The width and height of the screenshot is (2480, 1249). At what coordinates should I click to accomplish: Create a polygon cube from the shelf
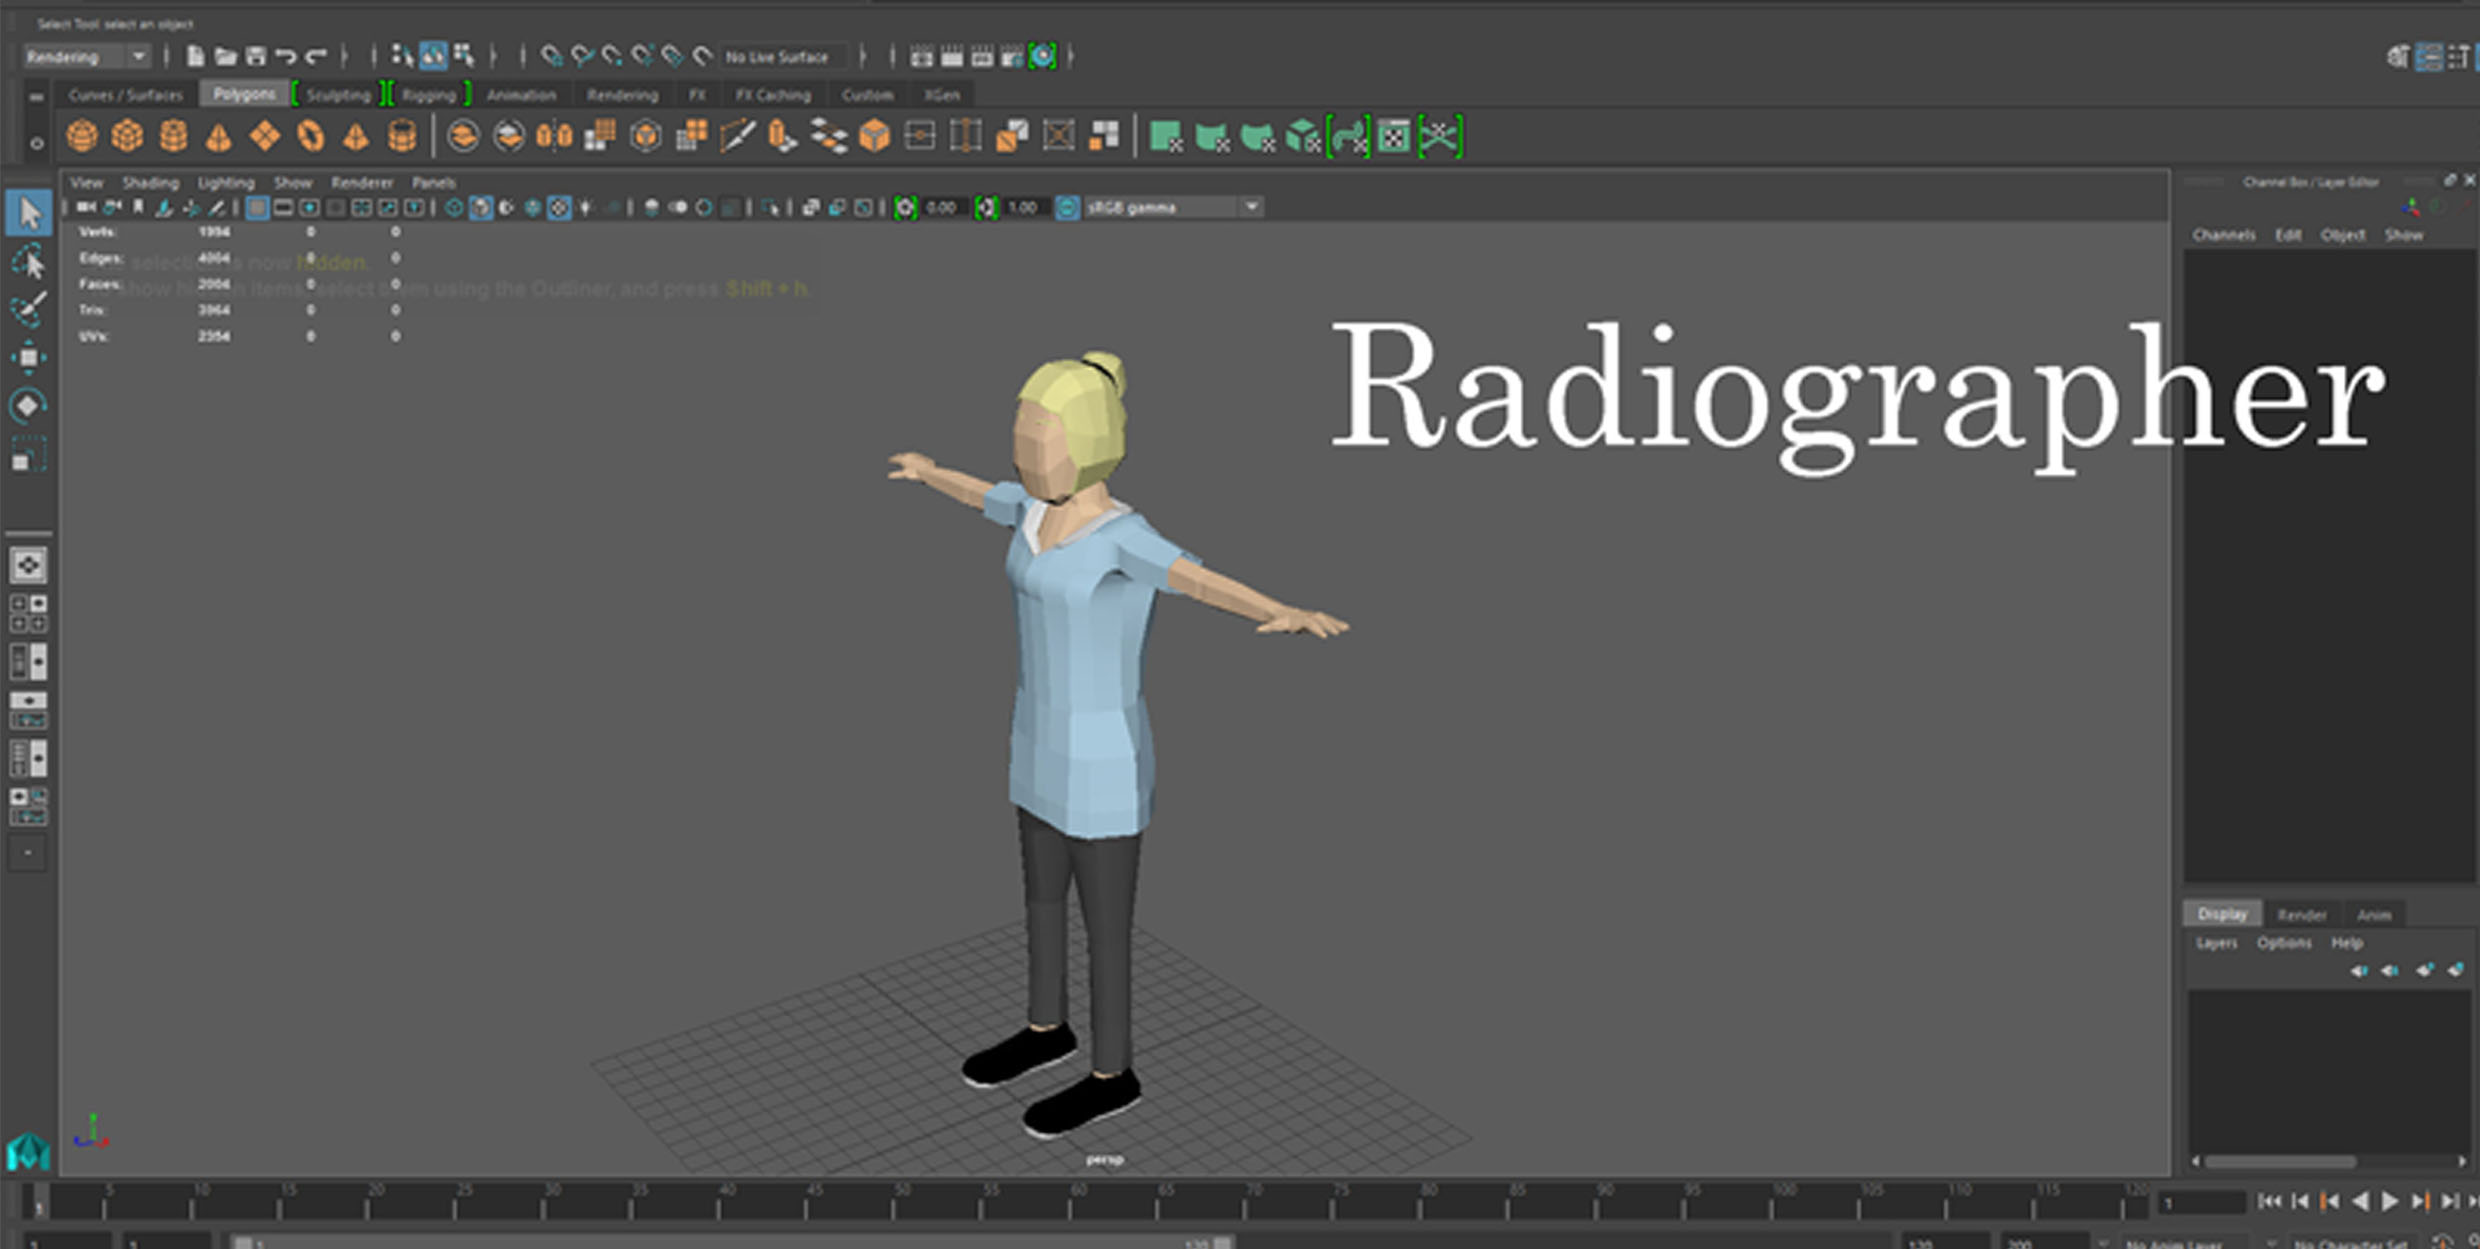tap(127, 136)
